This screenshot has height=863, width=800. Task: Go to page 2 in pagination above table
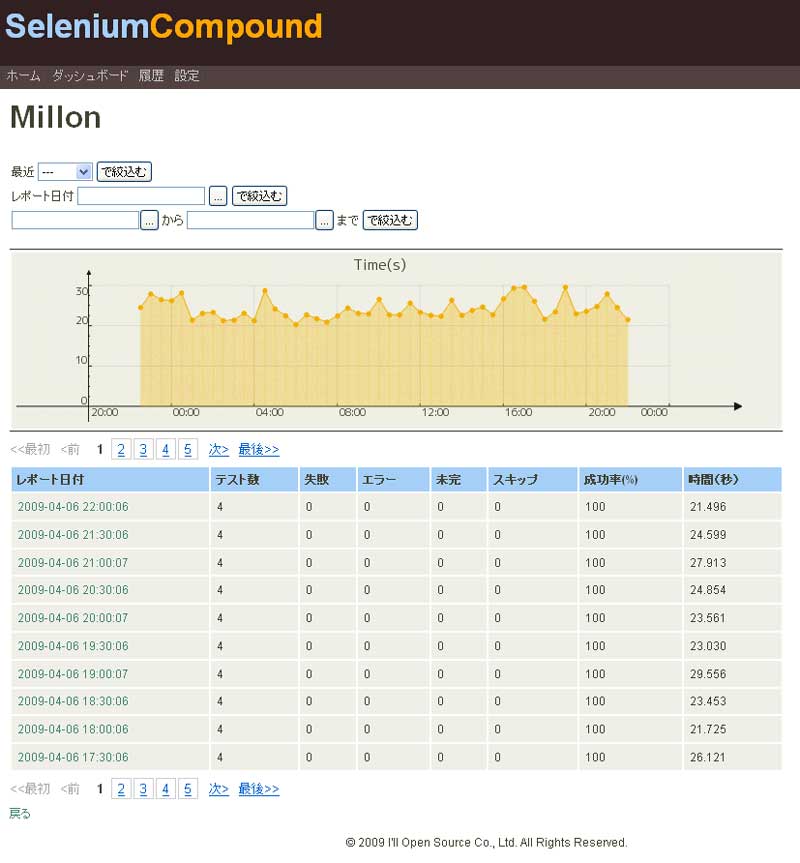tap(121, 450)
